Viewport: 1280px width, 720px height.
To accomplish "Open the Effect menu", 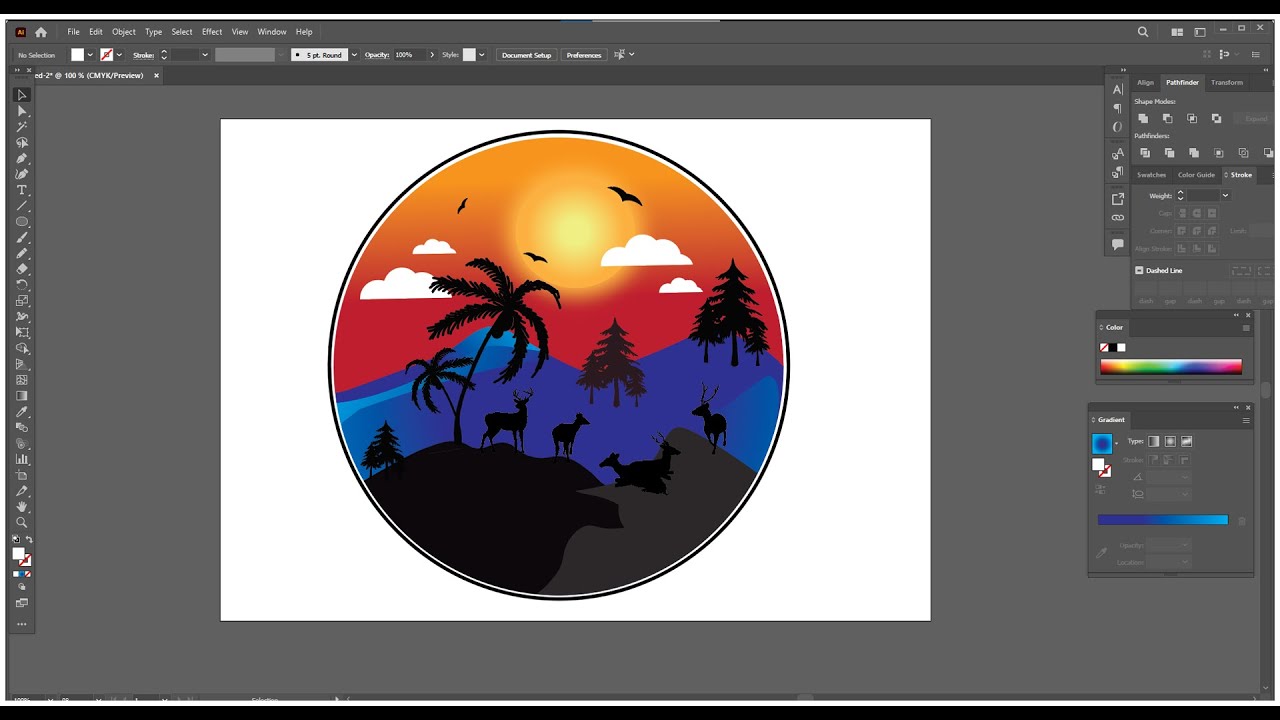I will click(212, 32).
